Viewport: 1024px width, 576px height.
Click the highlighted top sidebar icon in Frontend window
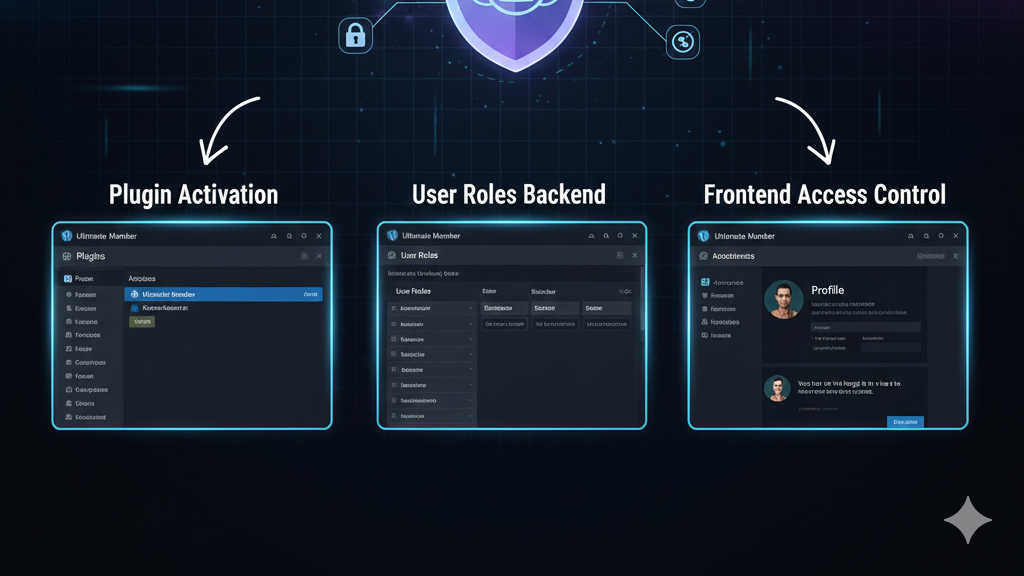[x=705, y=283]
